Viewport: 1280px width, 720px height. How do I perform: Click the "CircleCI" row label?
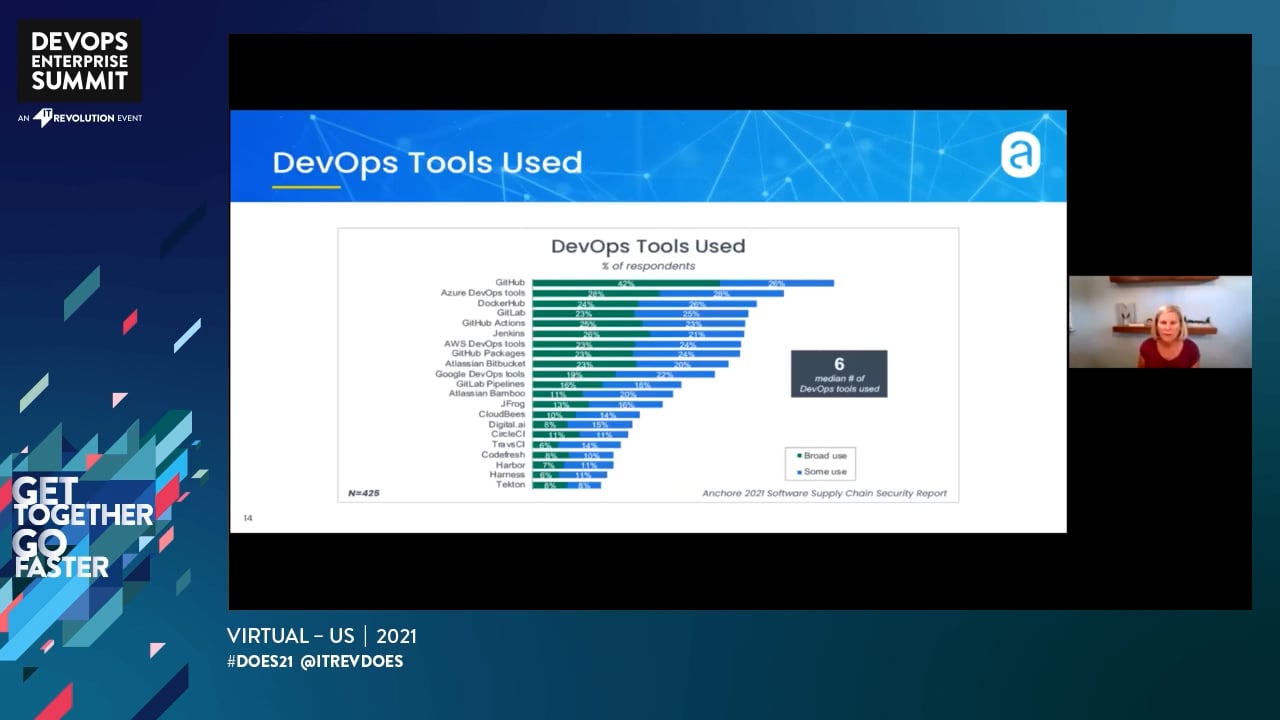(x=509, y=434)
